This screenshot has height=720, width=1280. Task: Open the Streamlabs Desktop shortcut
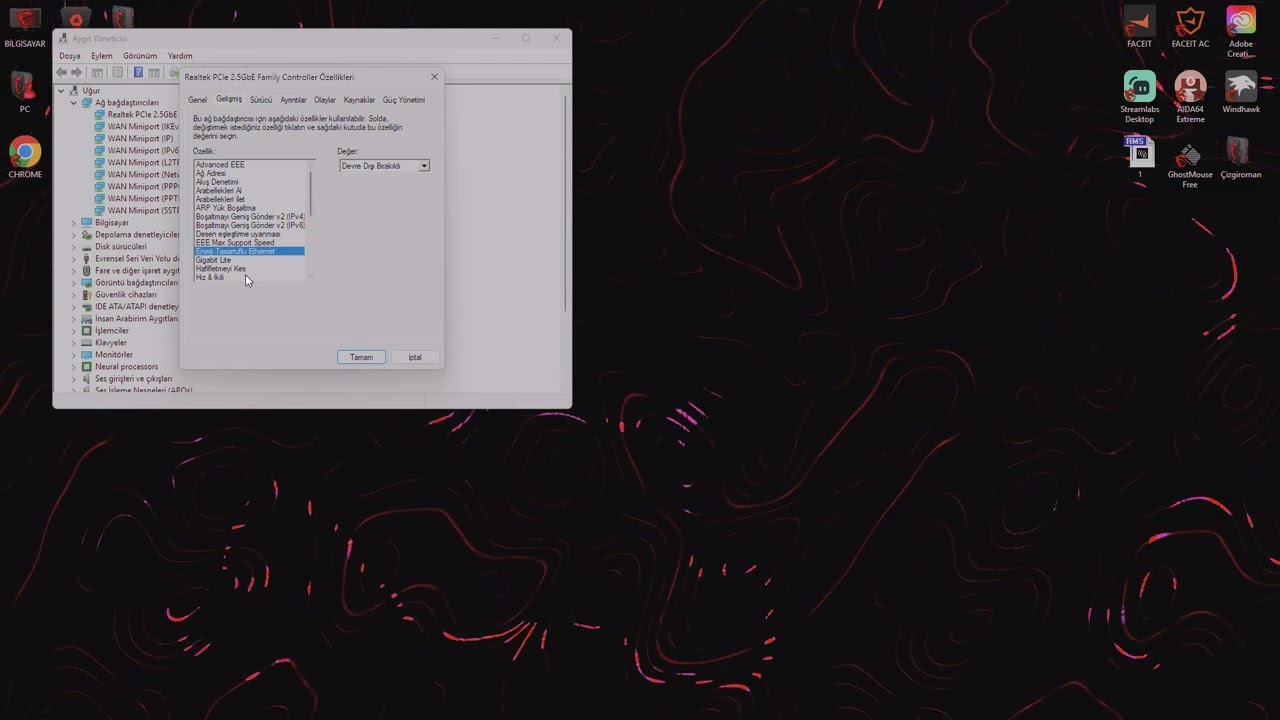click(x=1139, y=97)
